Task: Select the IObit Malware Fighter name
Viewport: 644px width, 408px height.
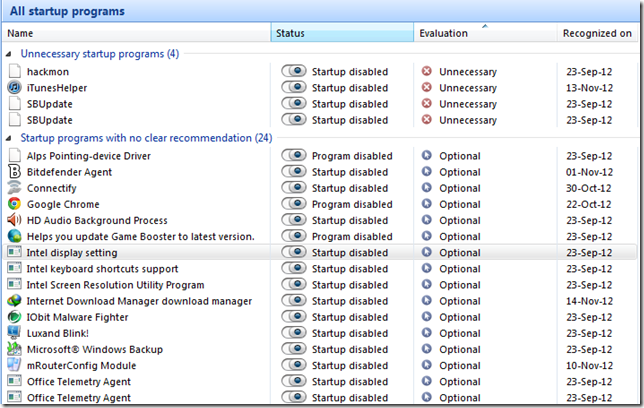Action: tap(78, 317)
